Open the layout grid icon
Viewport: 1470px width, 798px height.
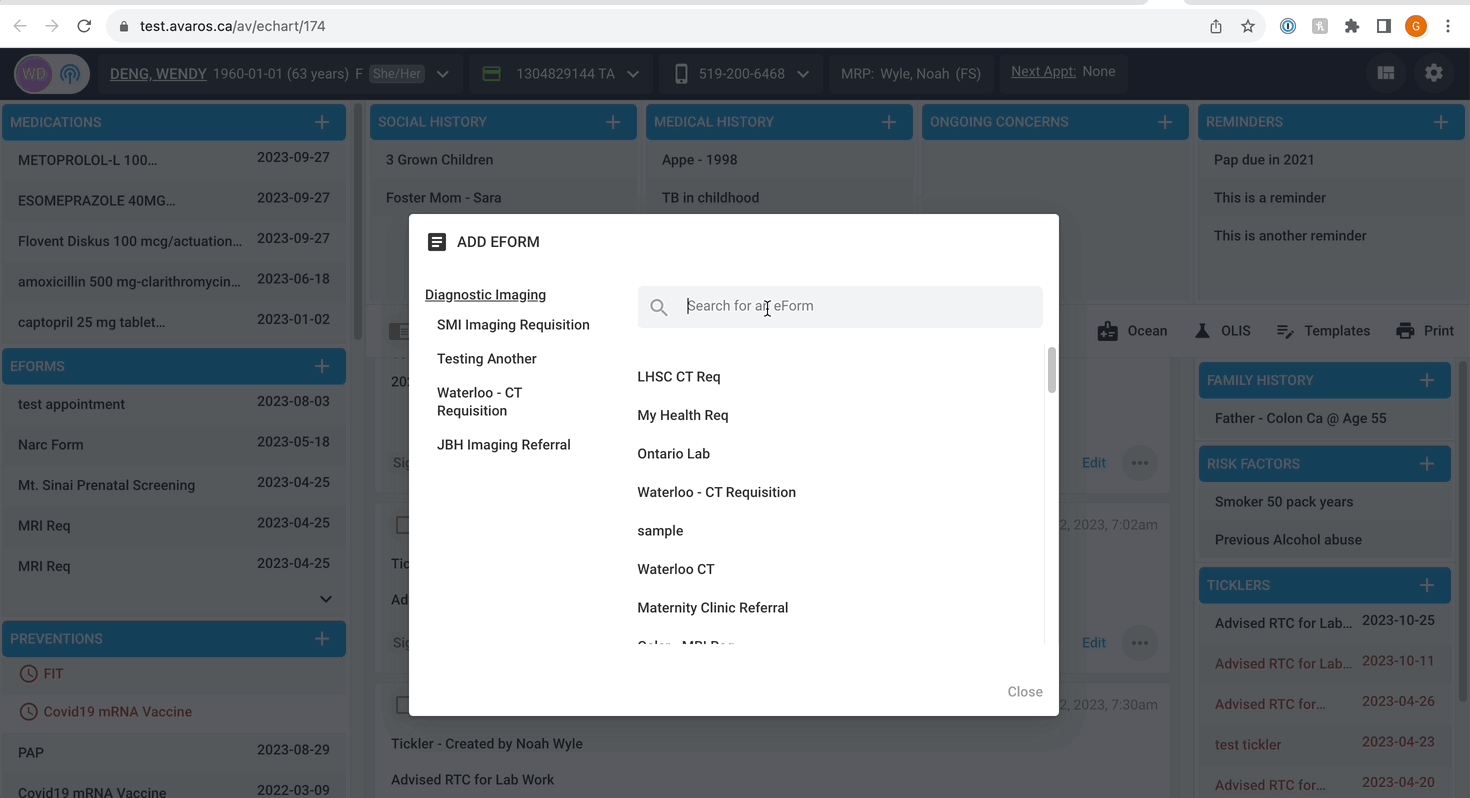[1386, 73]
